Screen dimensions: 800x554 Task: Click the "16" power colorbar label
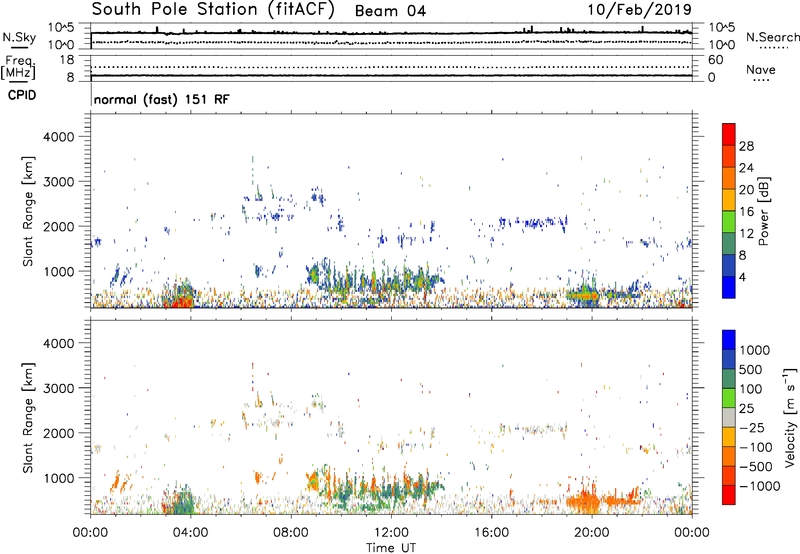point(746,212)
